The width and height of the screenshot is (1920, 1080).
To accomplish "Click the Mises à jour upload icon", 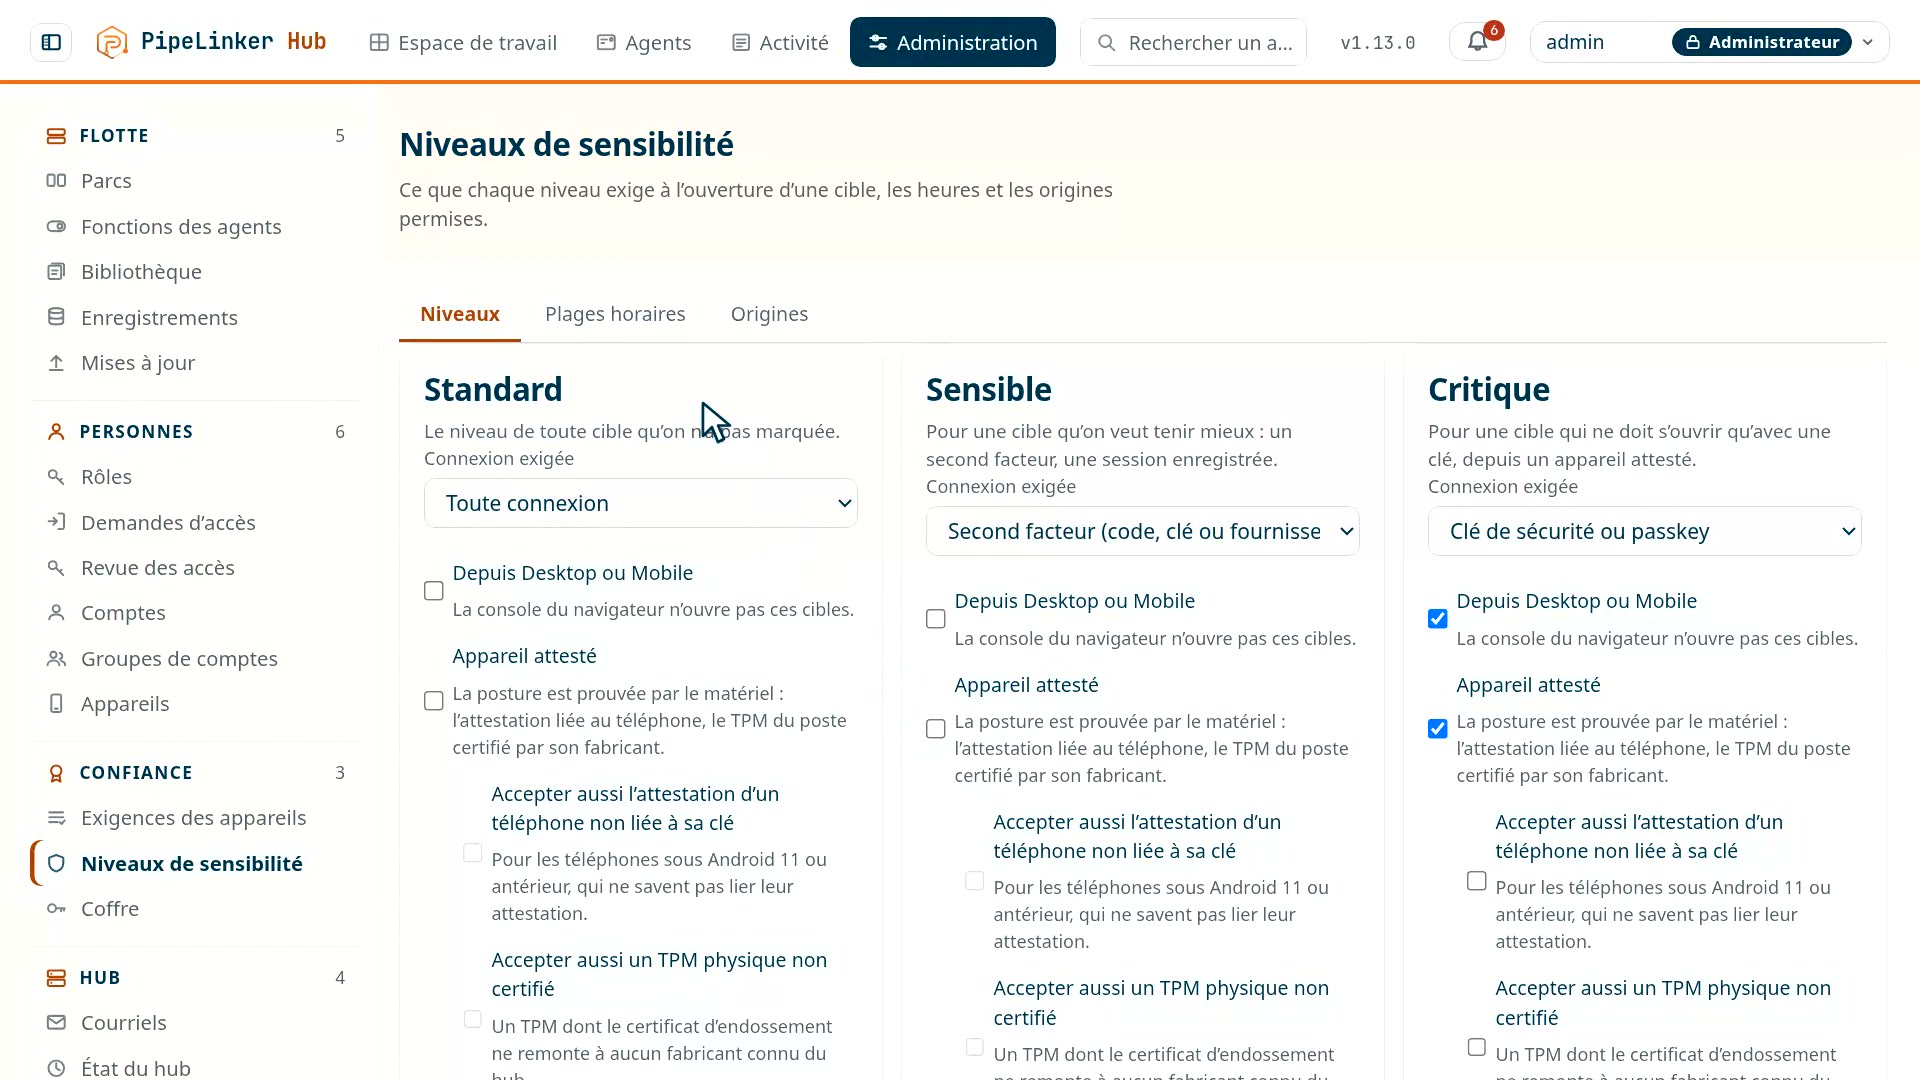I will pyautogui.click(x=56, y=363).
